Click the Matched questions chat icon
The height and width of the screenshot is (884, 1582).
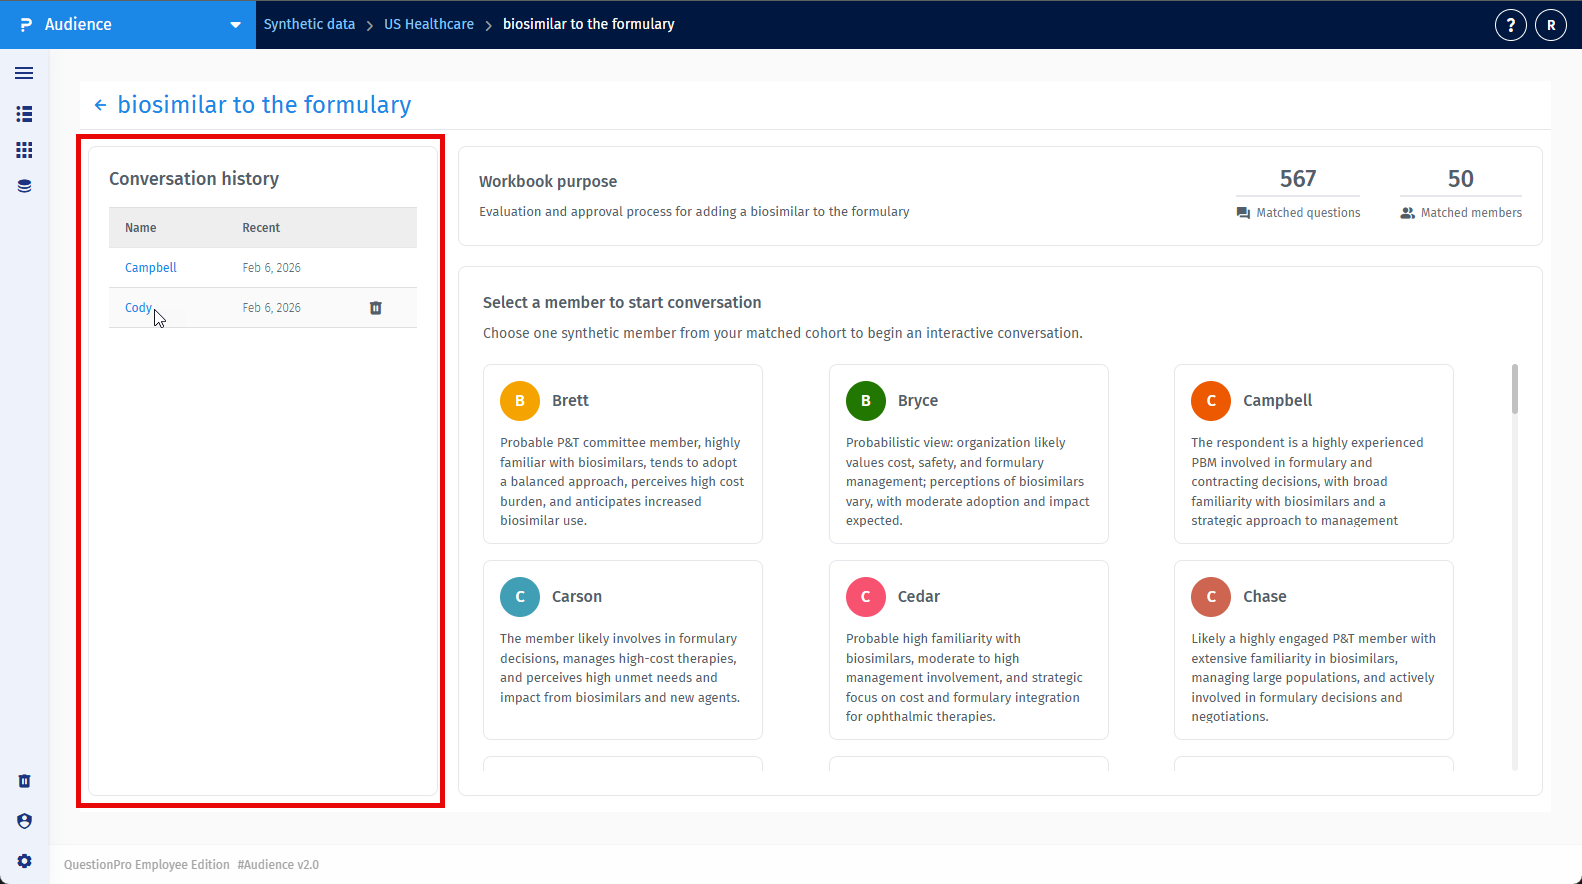1243,213
